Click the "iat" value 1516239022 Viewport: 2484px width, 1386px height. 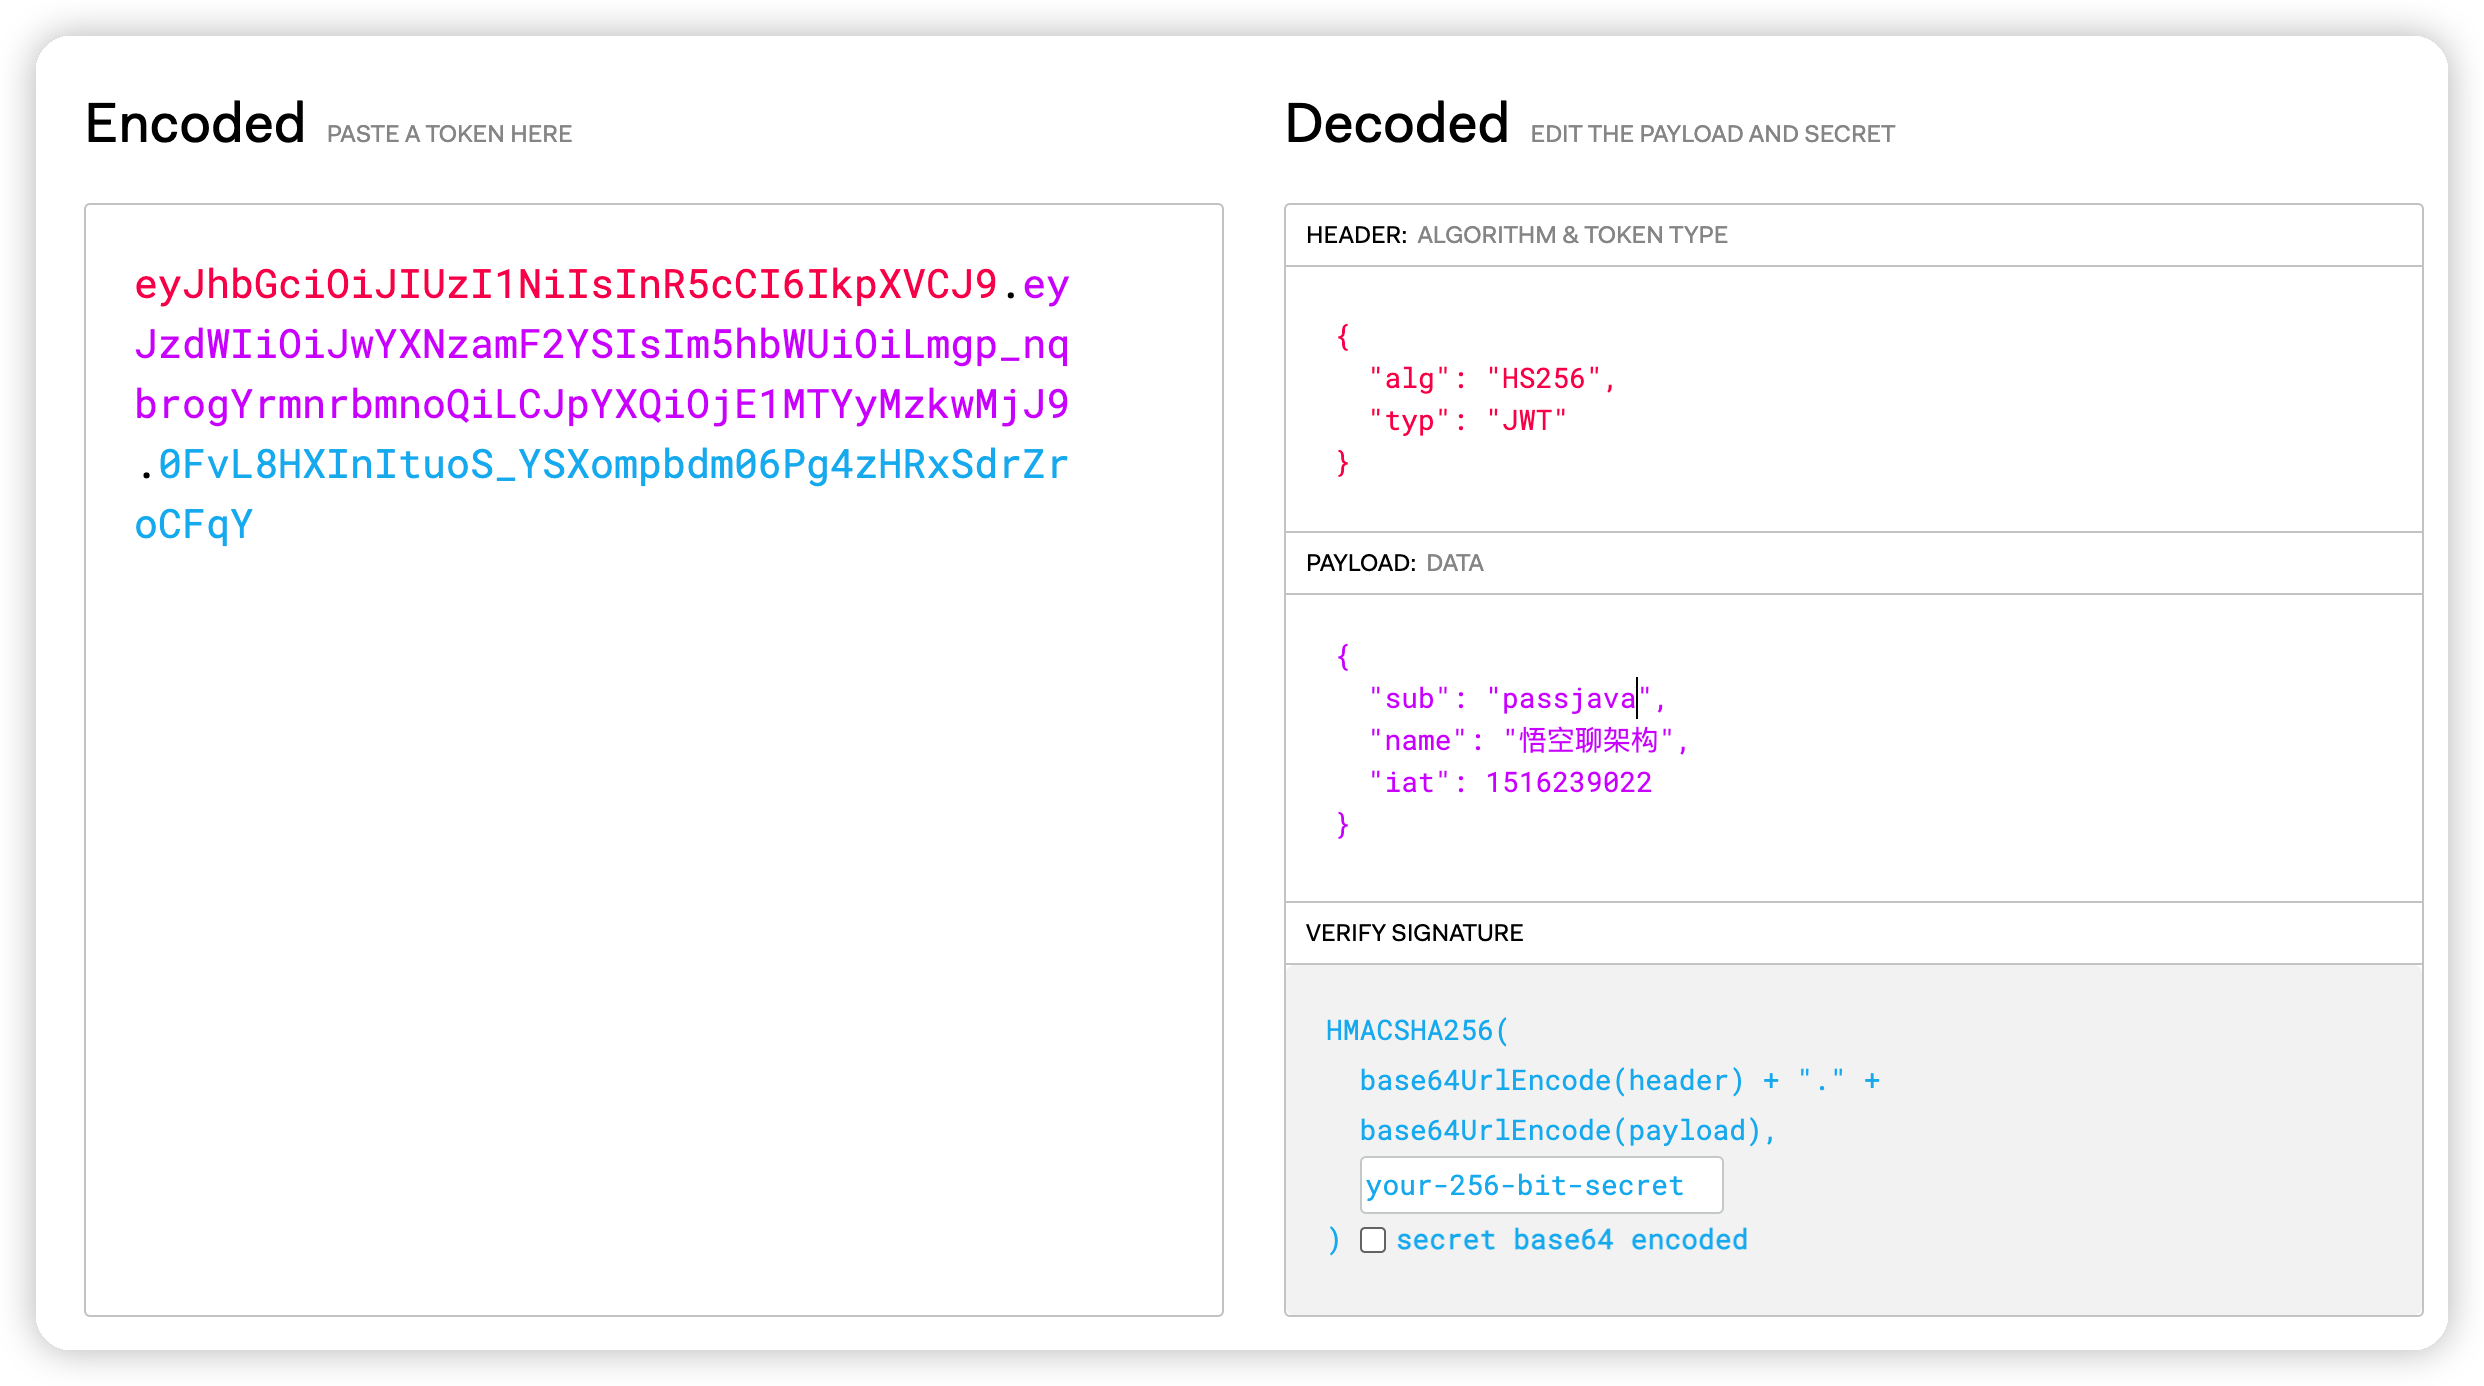pyautogui.click(x=1568, y=783)
